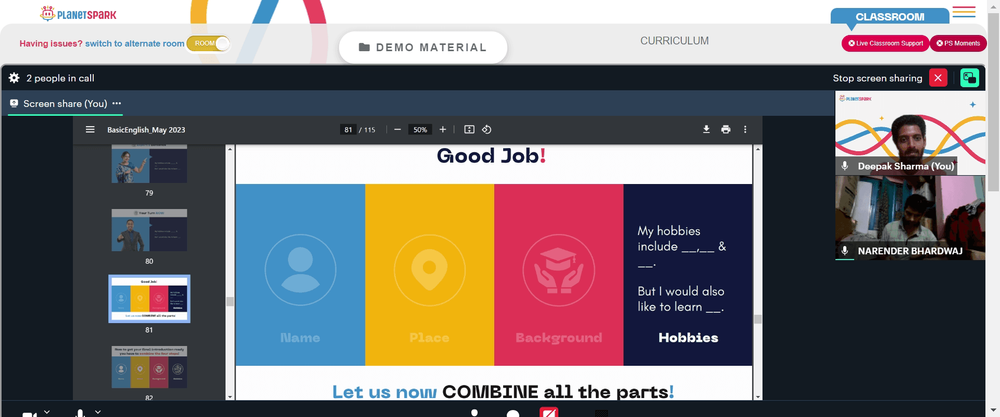This screenshot has height=417, width=1000.
Task: Download the PDF with download icon
Action: (707, 129)
